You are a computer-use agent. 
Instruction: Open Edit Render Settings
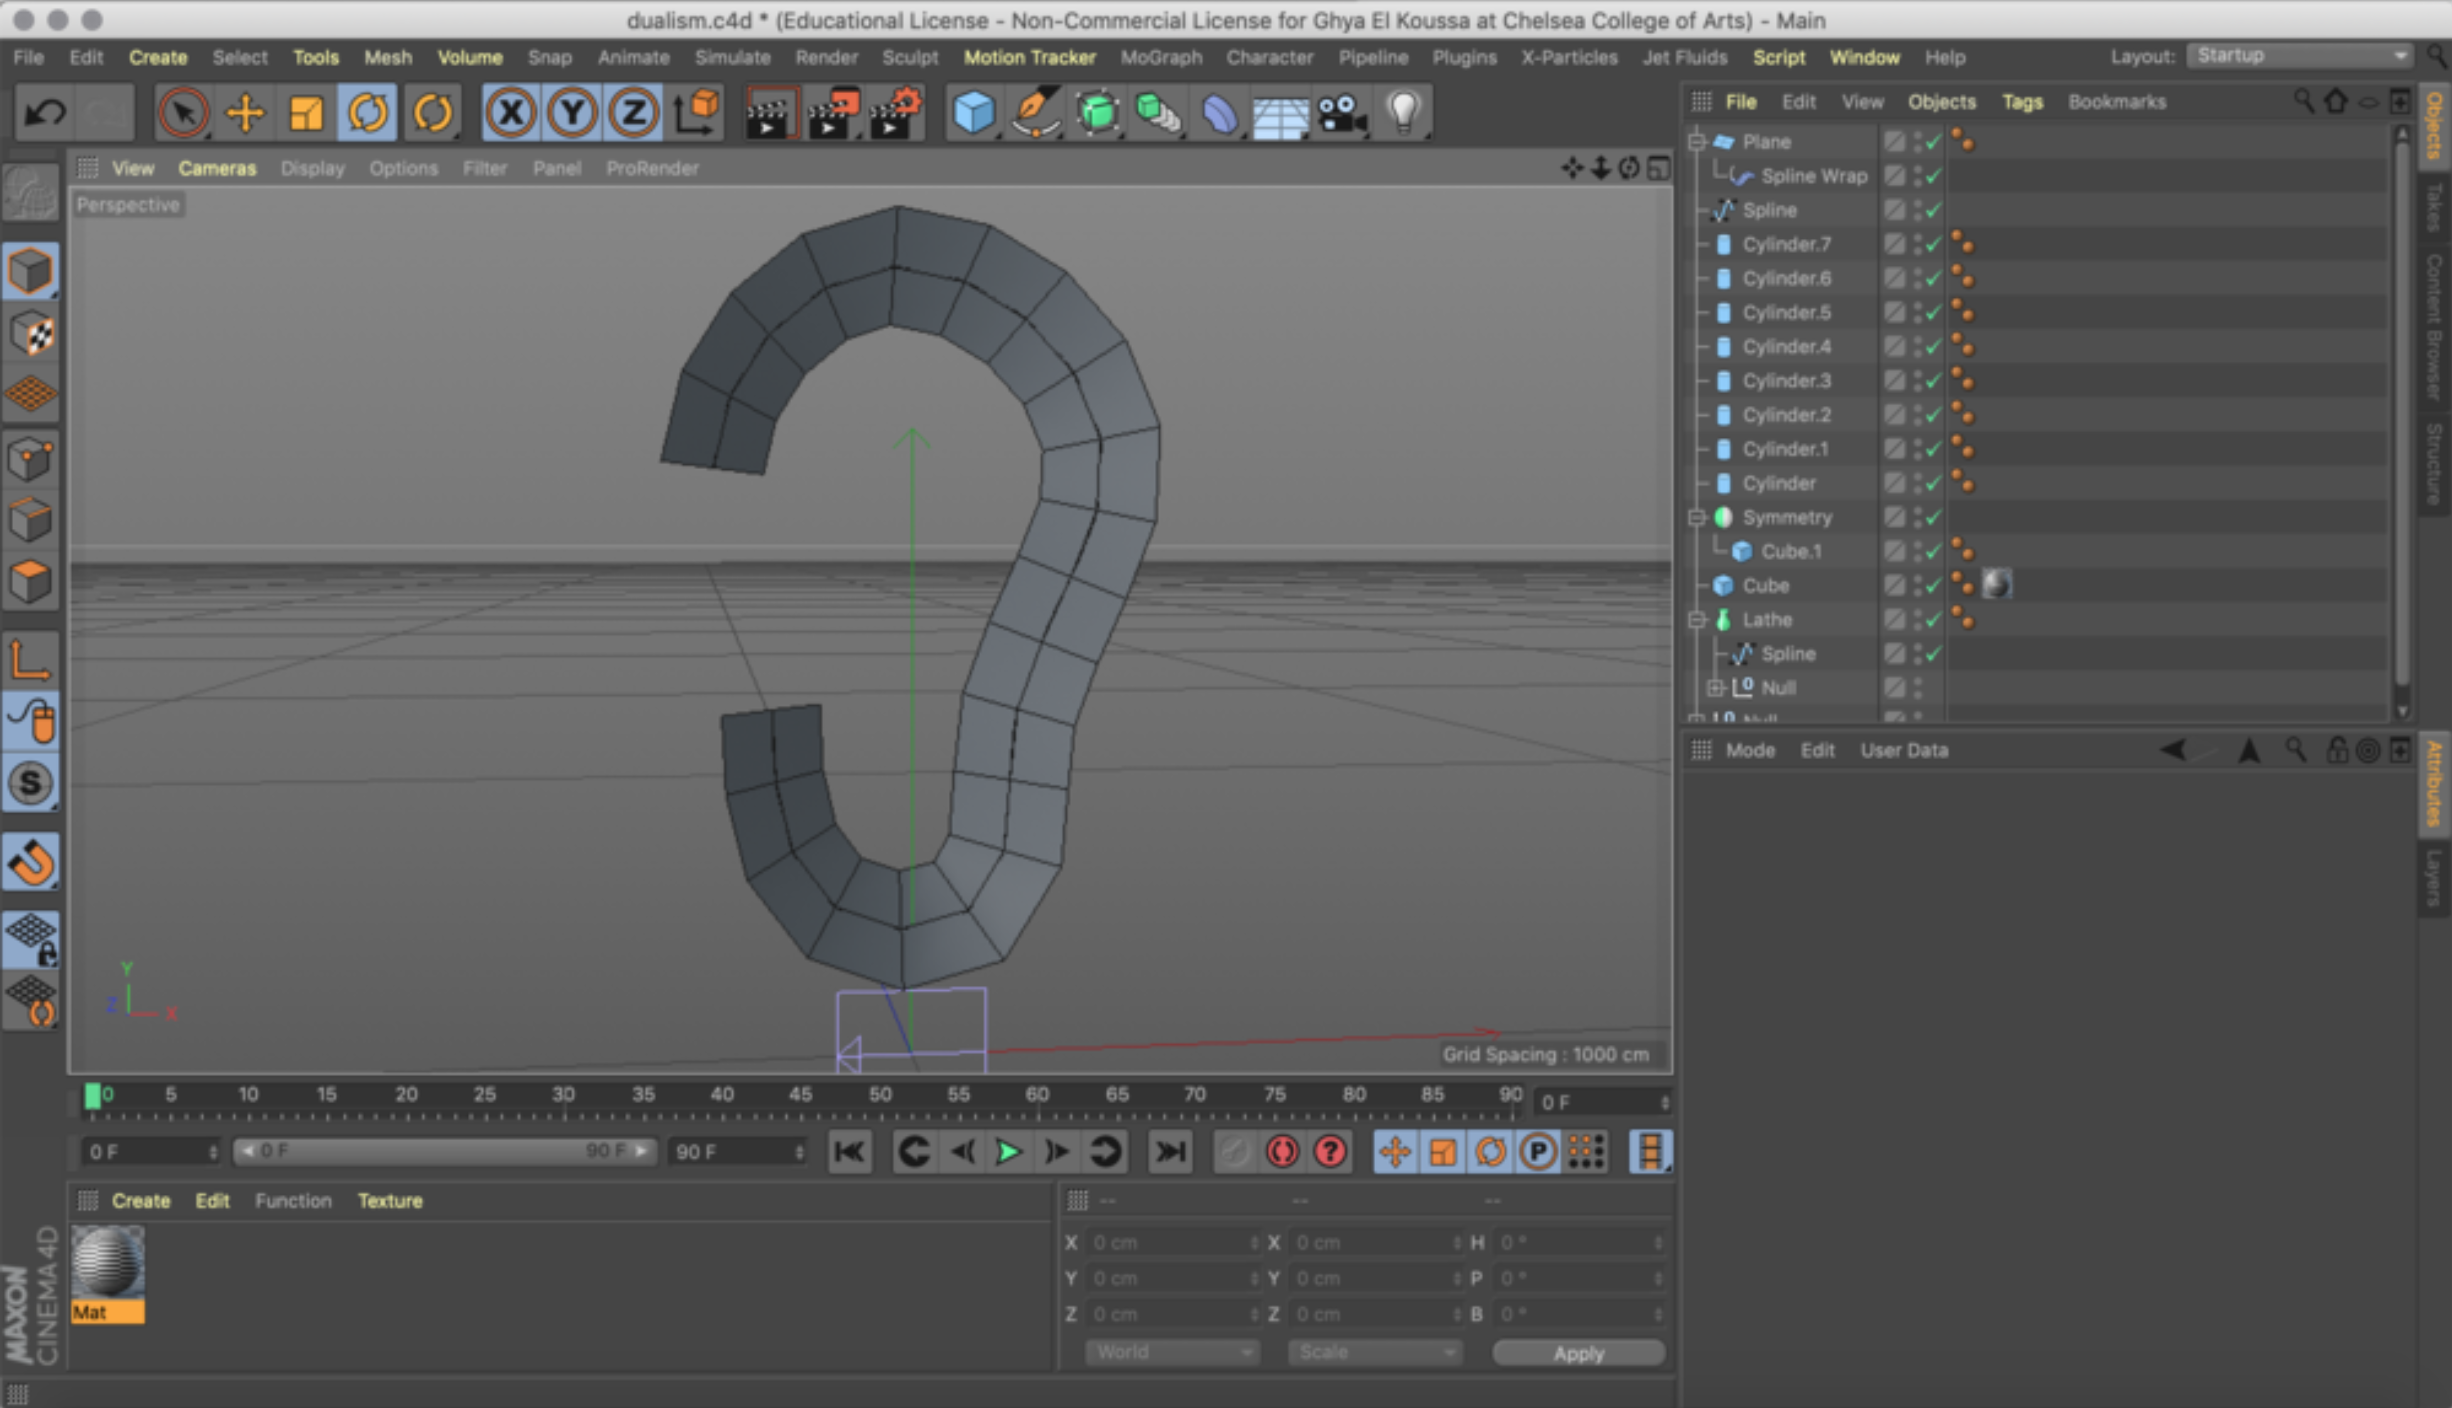[896, 112]
